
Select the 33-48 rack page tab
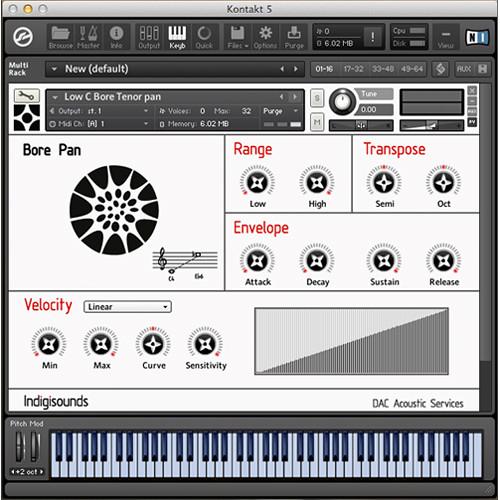click(x=383, y=69)
